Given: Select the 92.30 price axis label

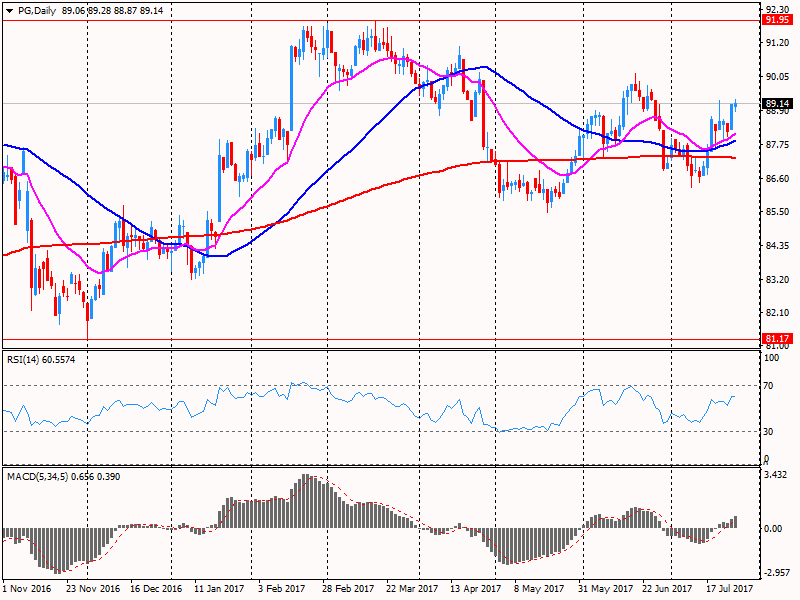Looking at the screenshot, I should (x=777, y=9).
